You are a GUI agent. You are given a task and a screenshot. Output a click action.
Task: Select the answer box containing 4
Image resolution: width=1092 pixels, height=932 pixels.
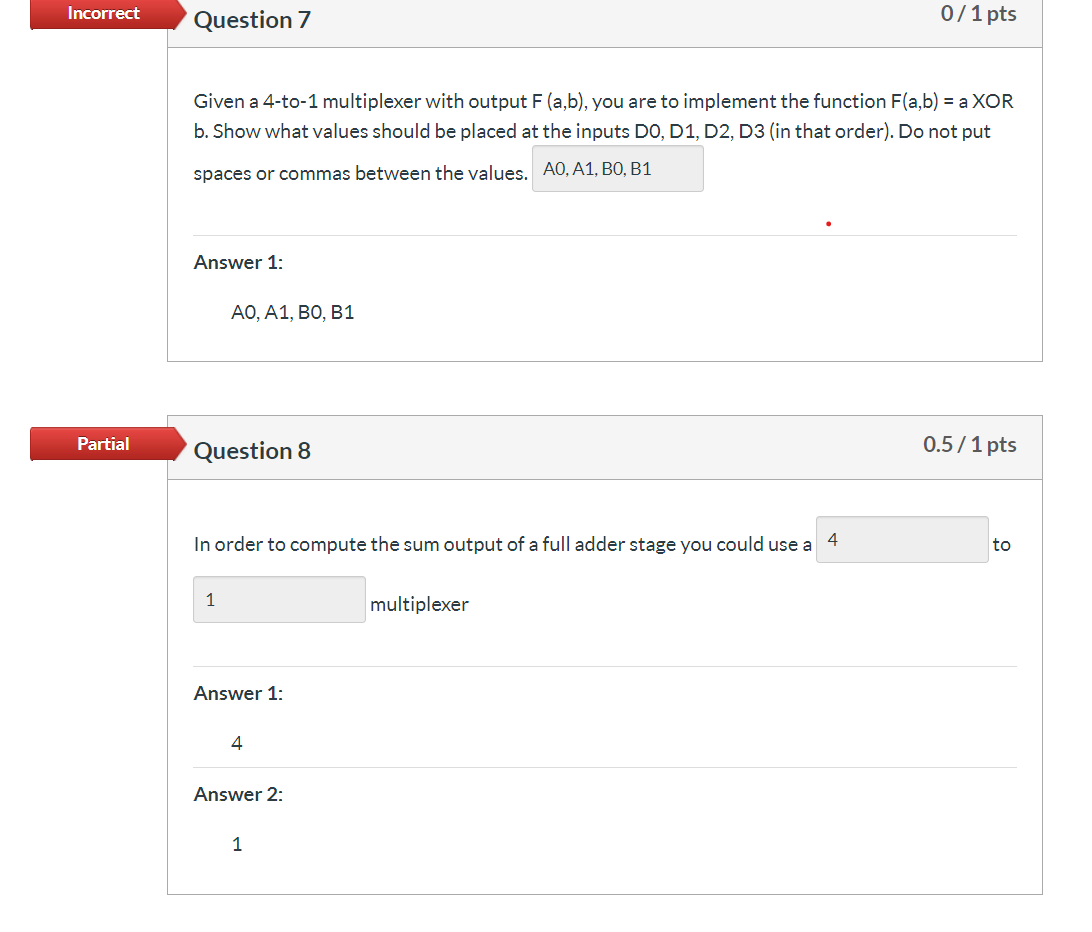(x=901, y=539)
